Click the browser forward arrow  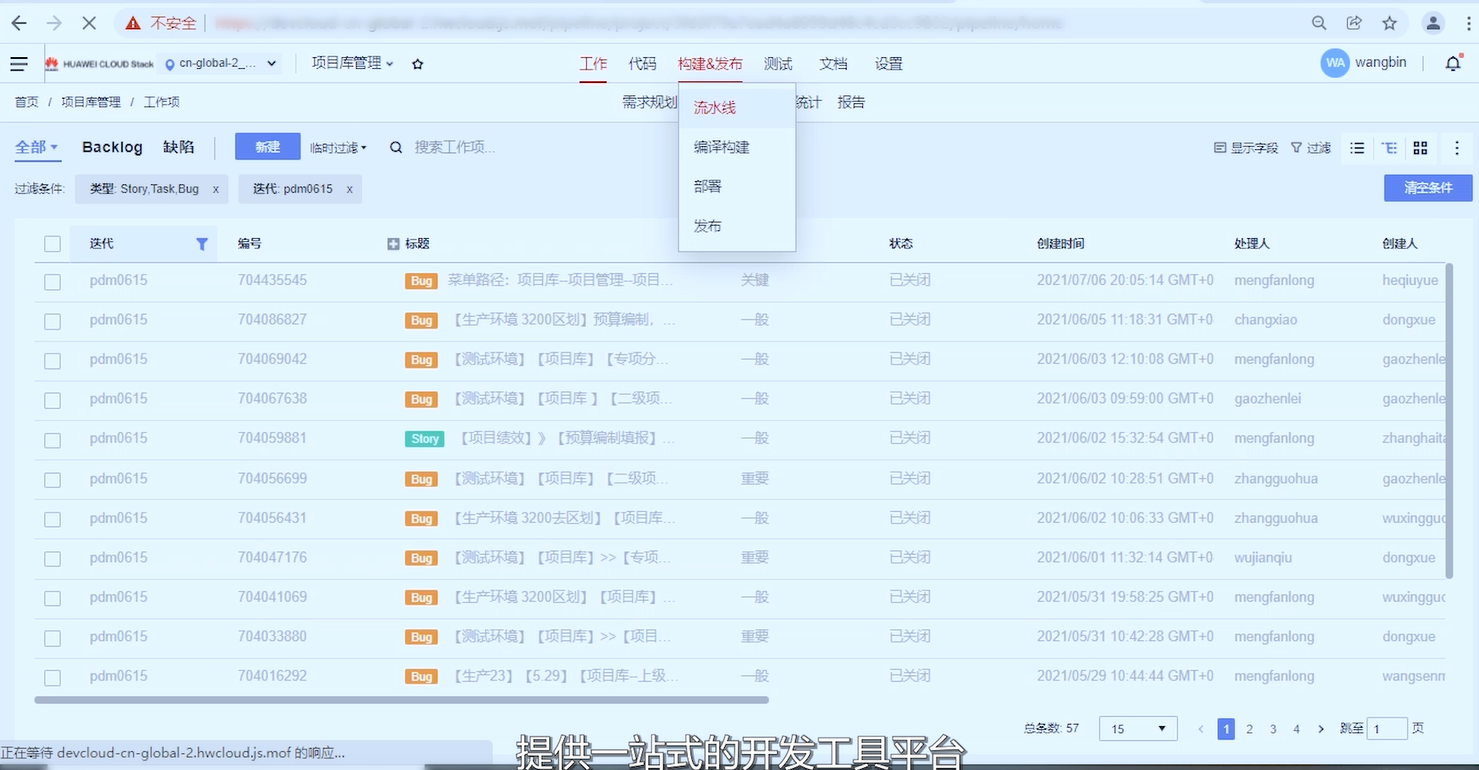pyautogui.click(x=54, y=23)
